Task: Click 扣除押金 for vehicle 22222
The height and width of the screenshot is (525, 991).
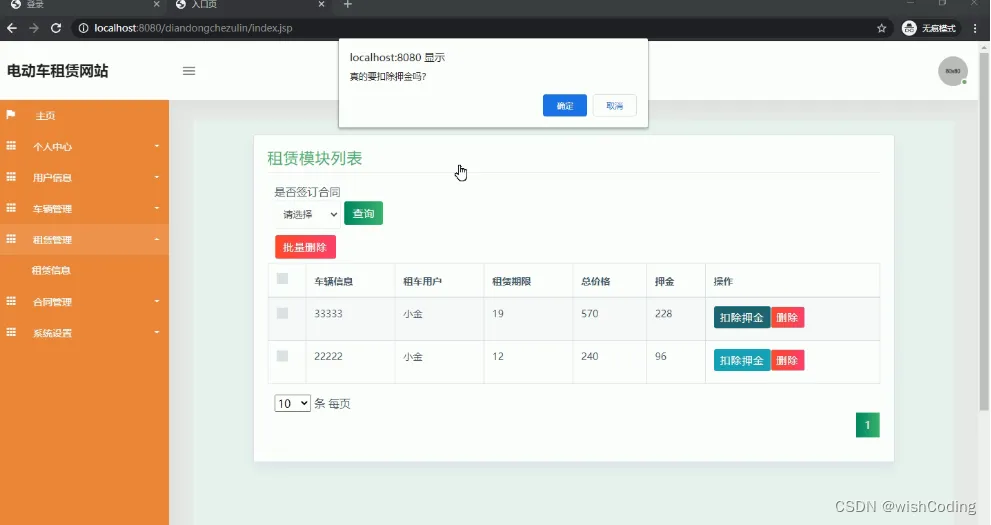Action: click(x=742, y=360)
